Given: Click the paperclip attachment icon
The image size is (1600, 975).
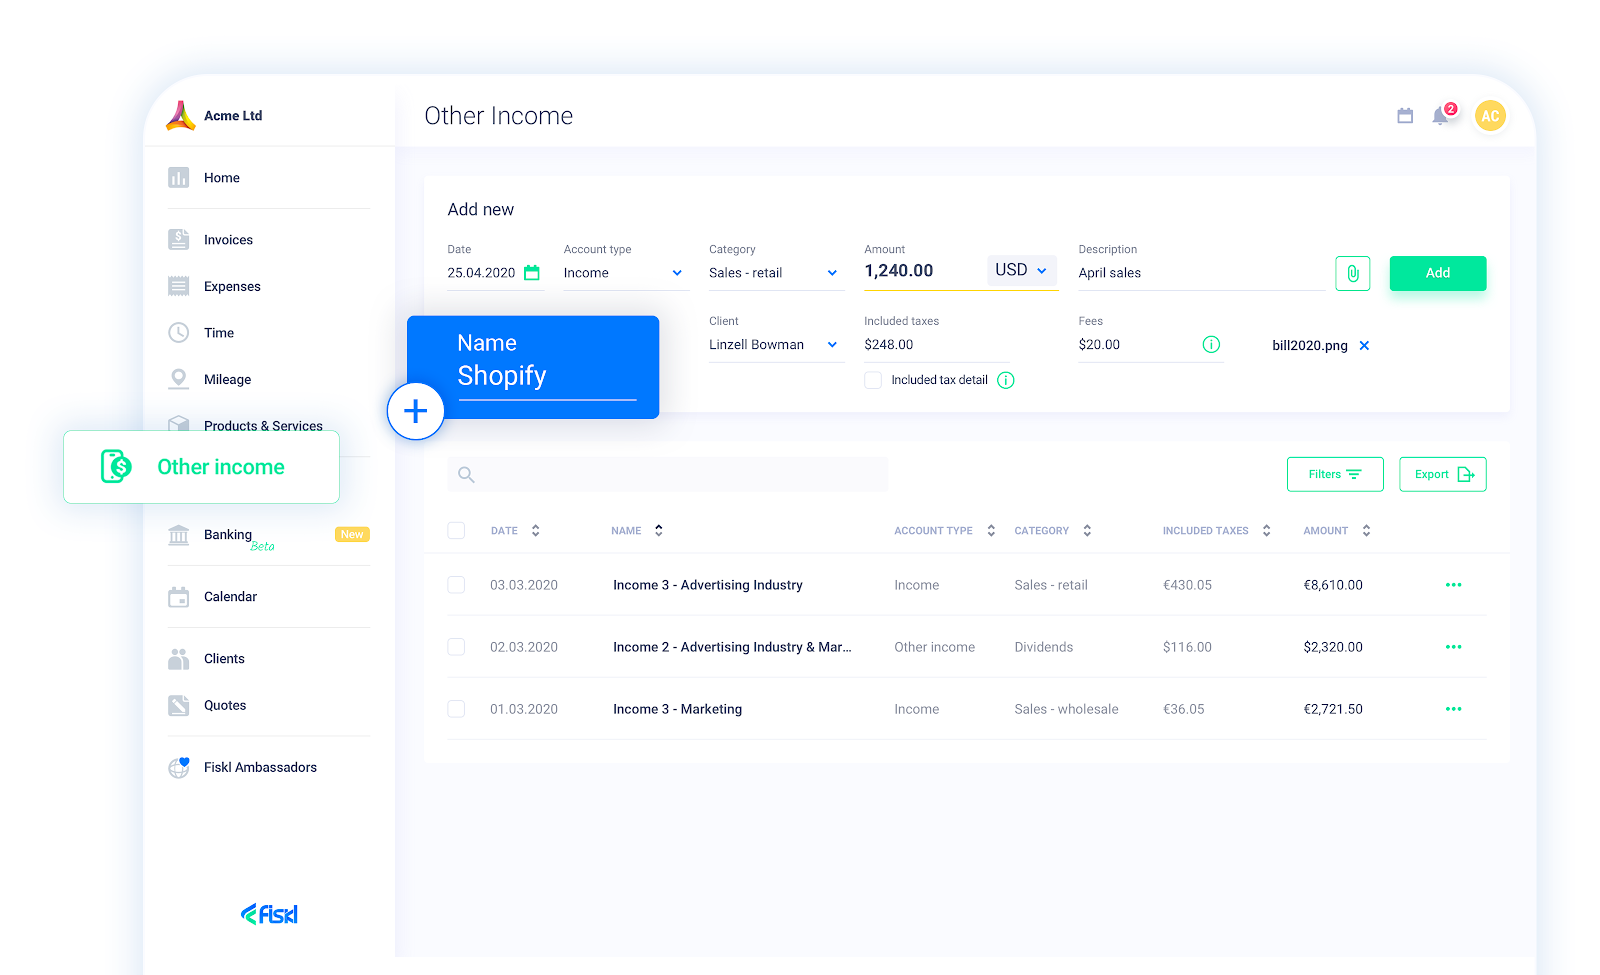Looking at the screenshot, I should click(1352, 273).
